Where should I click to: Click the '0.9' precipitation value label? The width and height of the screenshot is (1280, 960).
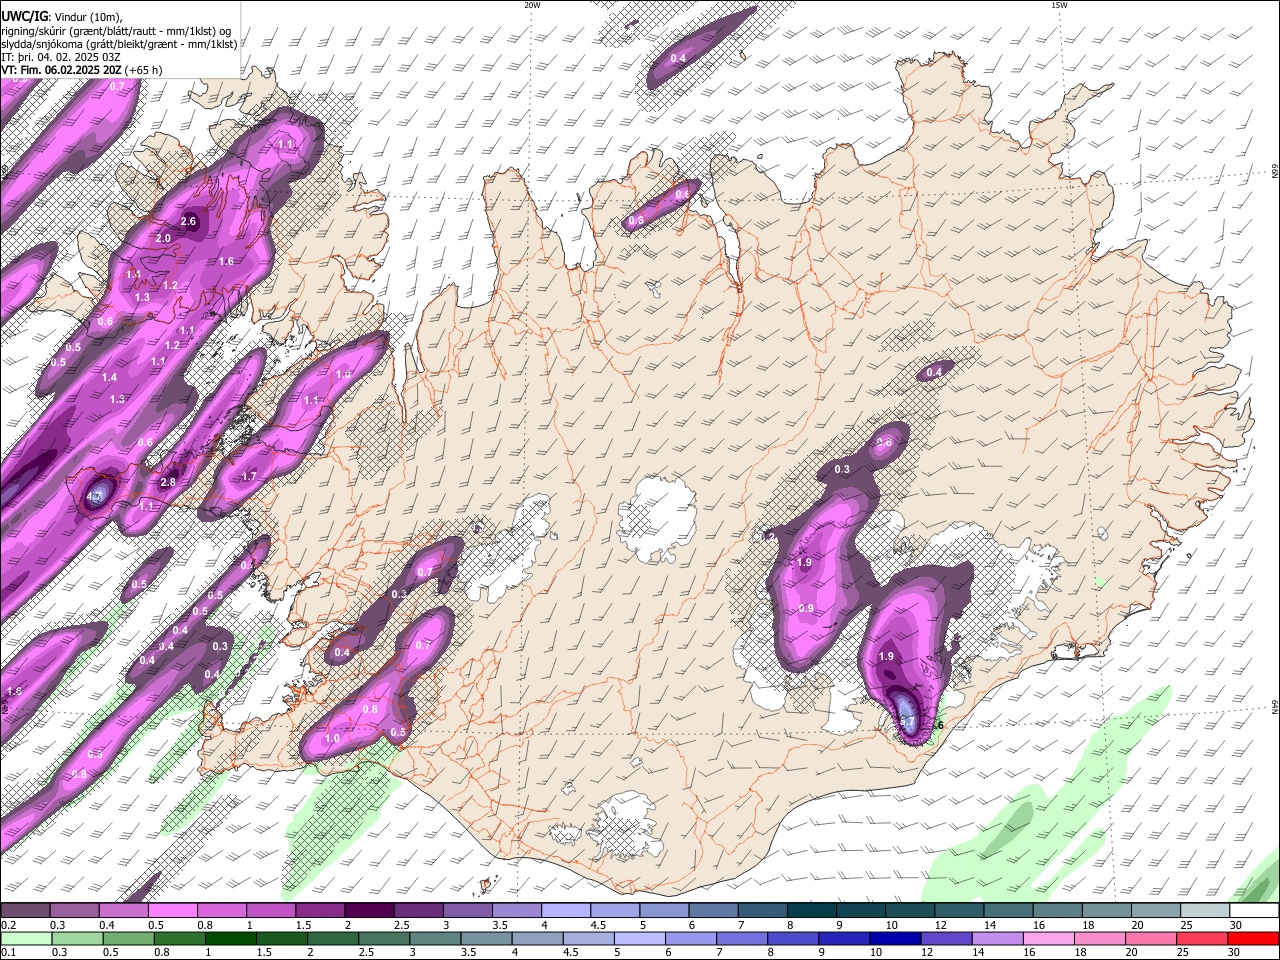tap(806, 609)
